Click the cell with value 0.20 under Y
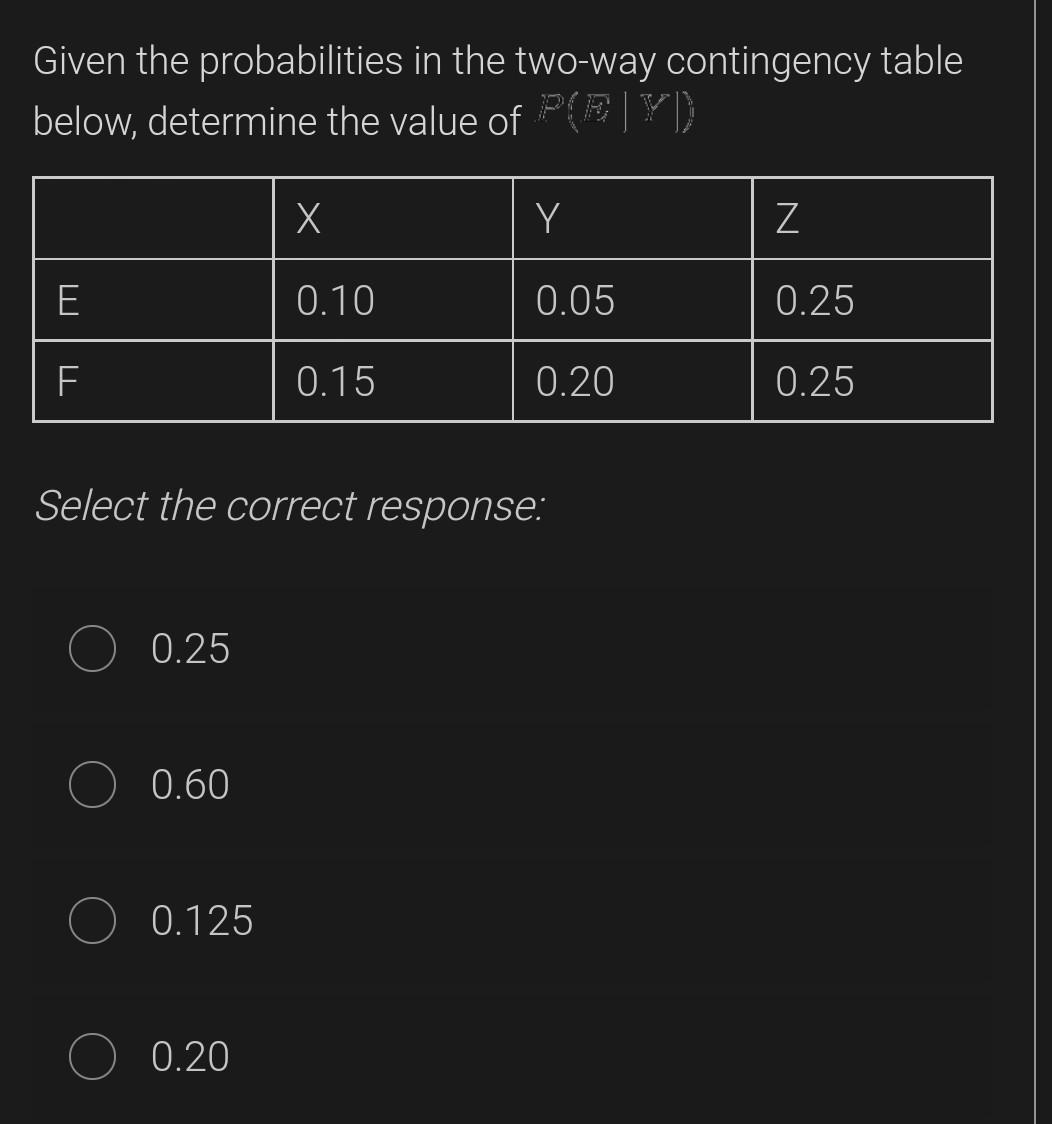 (x=574, y=380)
